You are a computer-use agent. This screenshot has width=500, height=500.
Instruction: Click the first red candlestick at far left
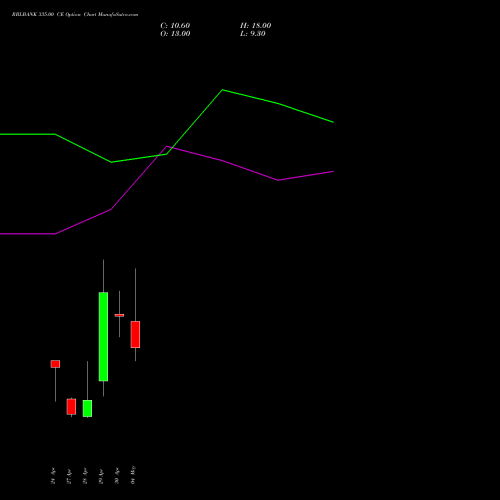coord(55,364)
